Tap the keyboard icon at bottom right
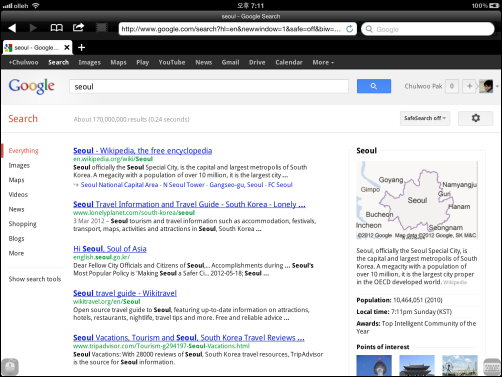Image resolution: width=502 pixels, height=377 pixels. click(491, 367)
